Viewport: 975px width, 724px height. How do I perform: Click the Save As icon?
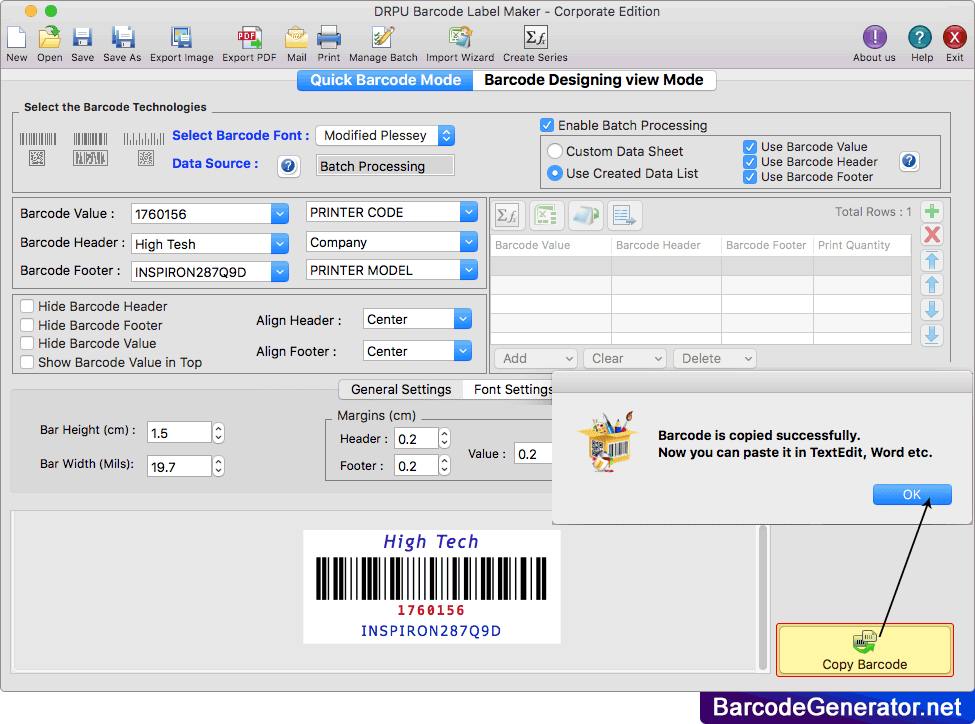[x=122, y=38]
